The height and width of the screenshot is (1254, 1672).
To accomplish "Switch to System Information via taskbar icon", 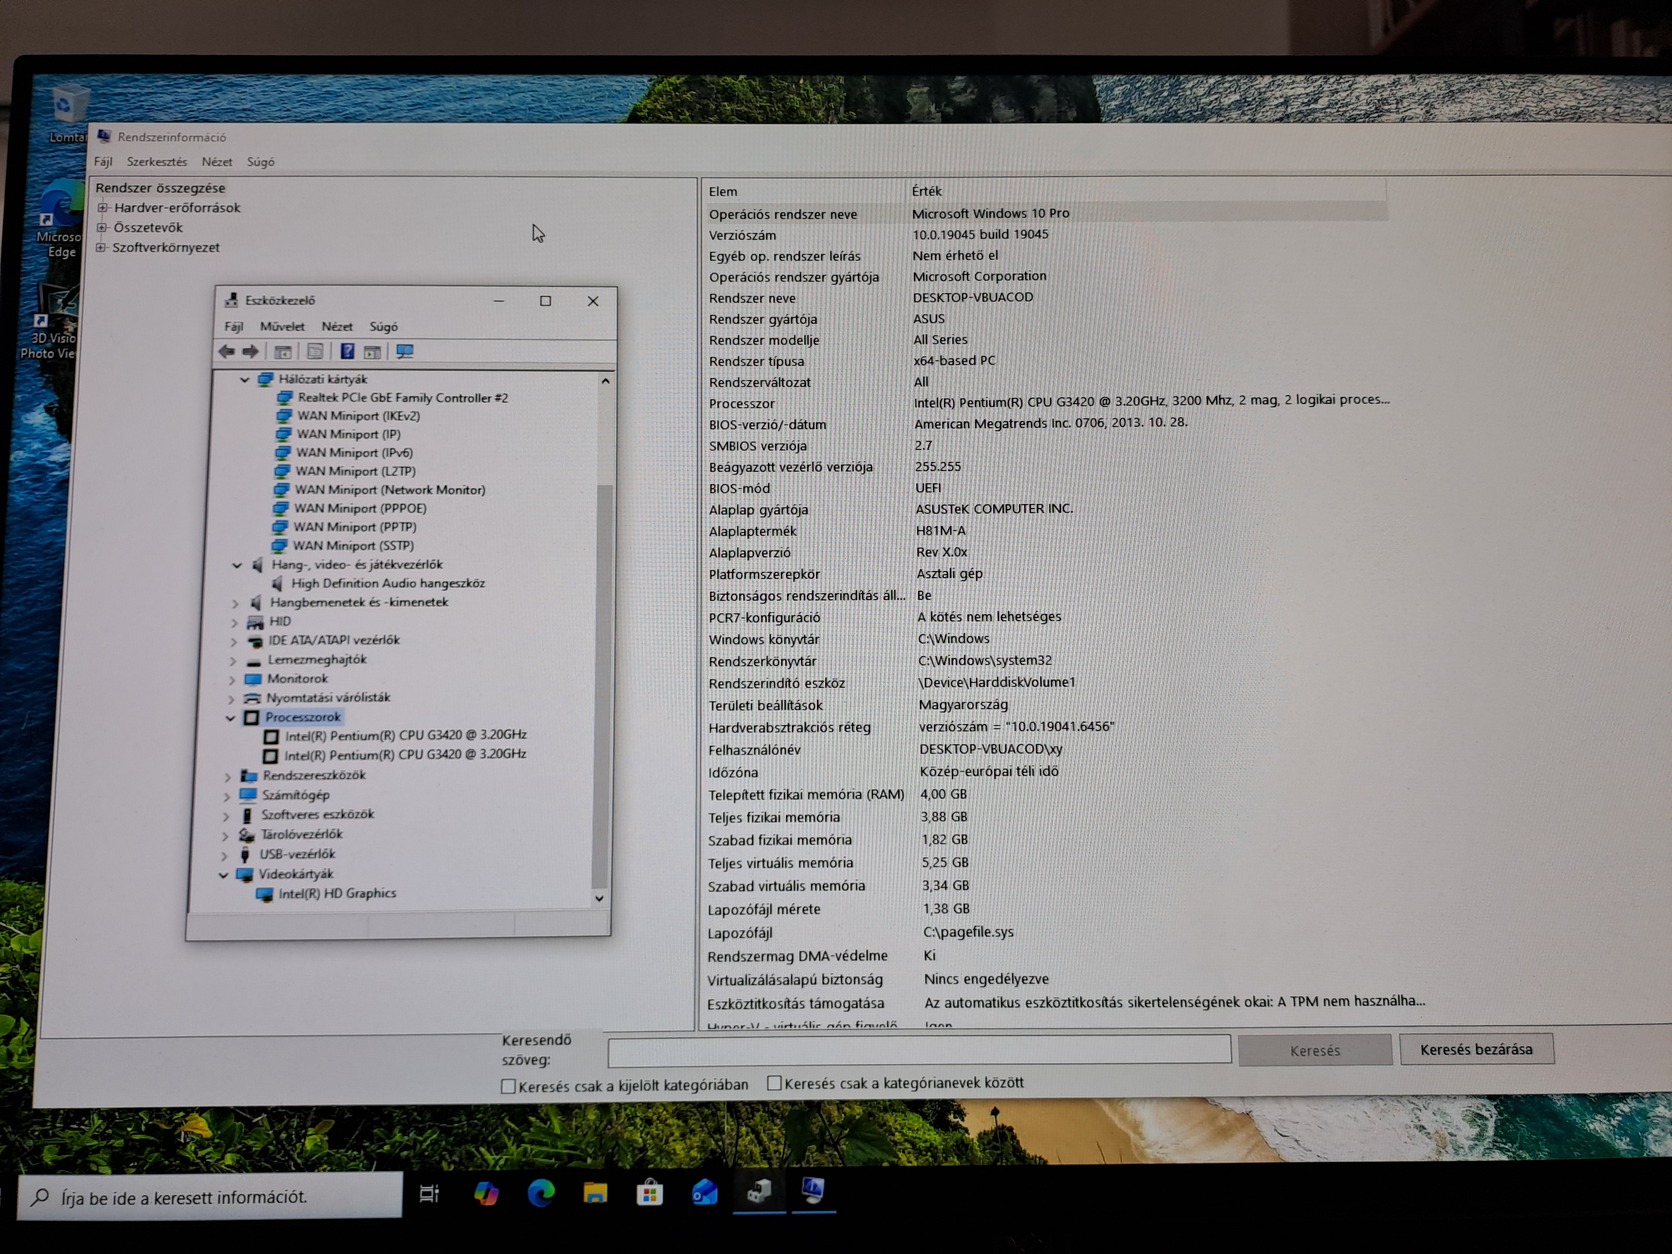I will 813,1190.
